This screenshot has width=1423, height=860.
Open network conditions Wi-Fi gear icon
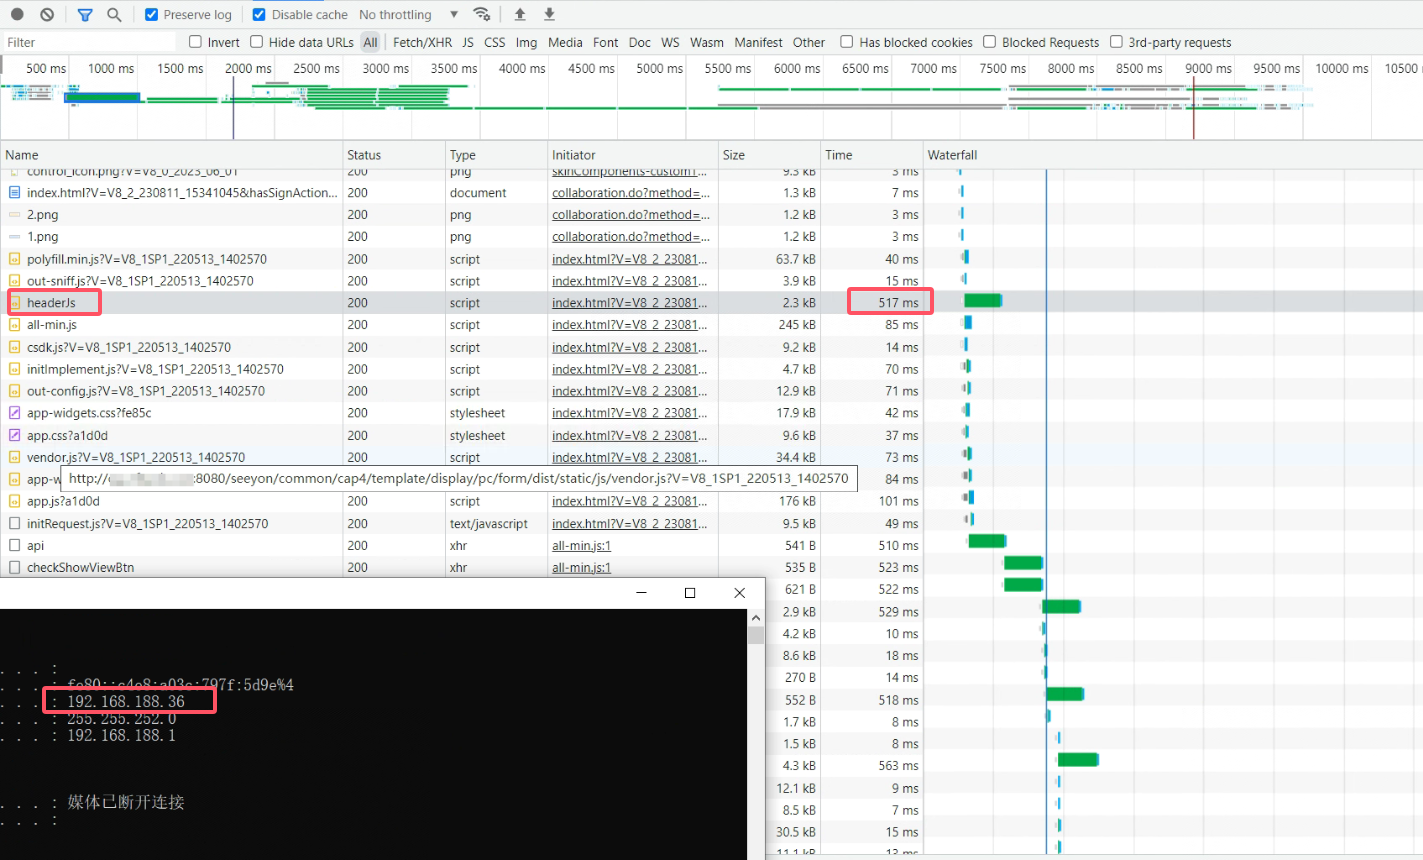(482, 15)
